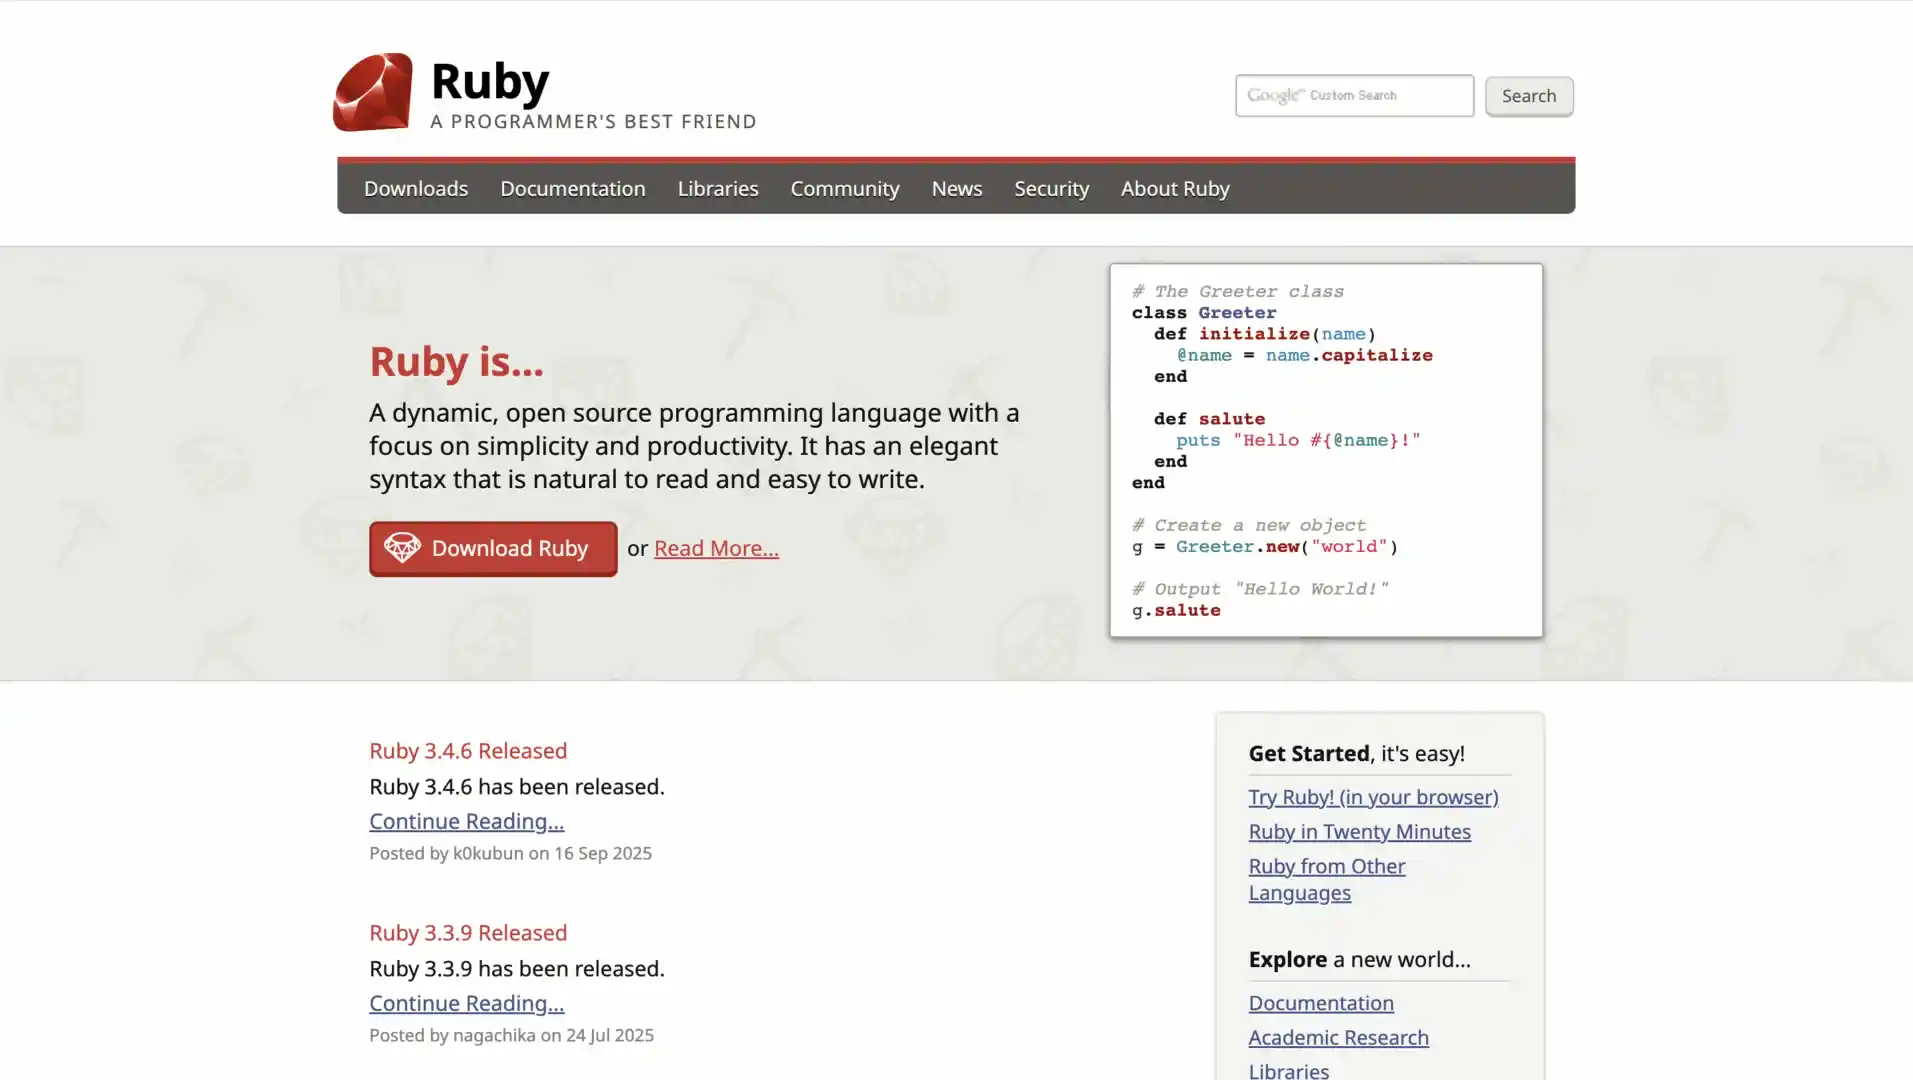Image resolution: width=1913 pixels, height=1080 pixels.
Task: Click 'A PROGRAMMER'S BEST FRIEND' tagline
Action: click(593, 121)
